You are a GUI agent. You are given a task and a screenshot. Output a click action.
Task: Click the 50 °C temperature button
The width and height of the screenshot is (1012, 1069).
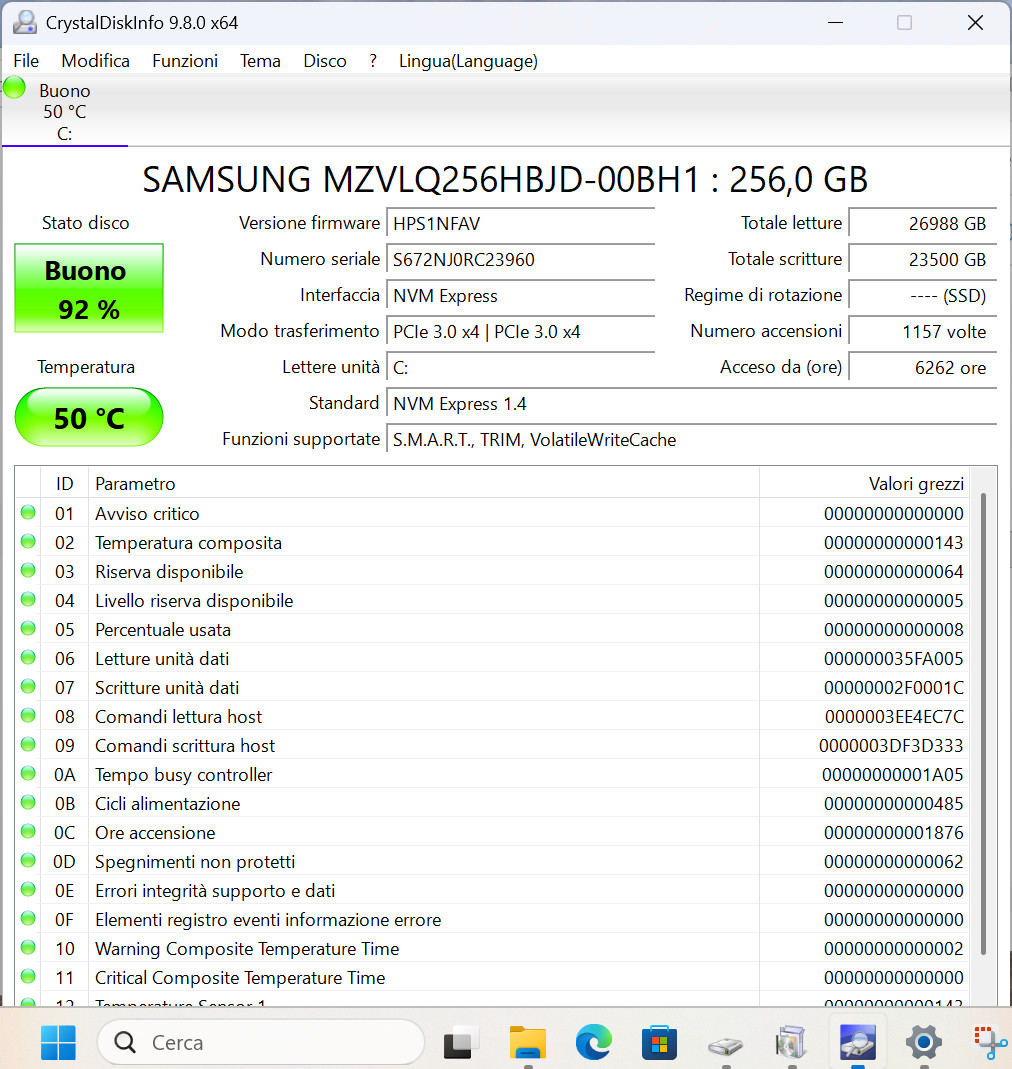pos(89,417)
